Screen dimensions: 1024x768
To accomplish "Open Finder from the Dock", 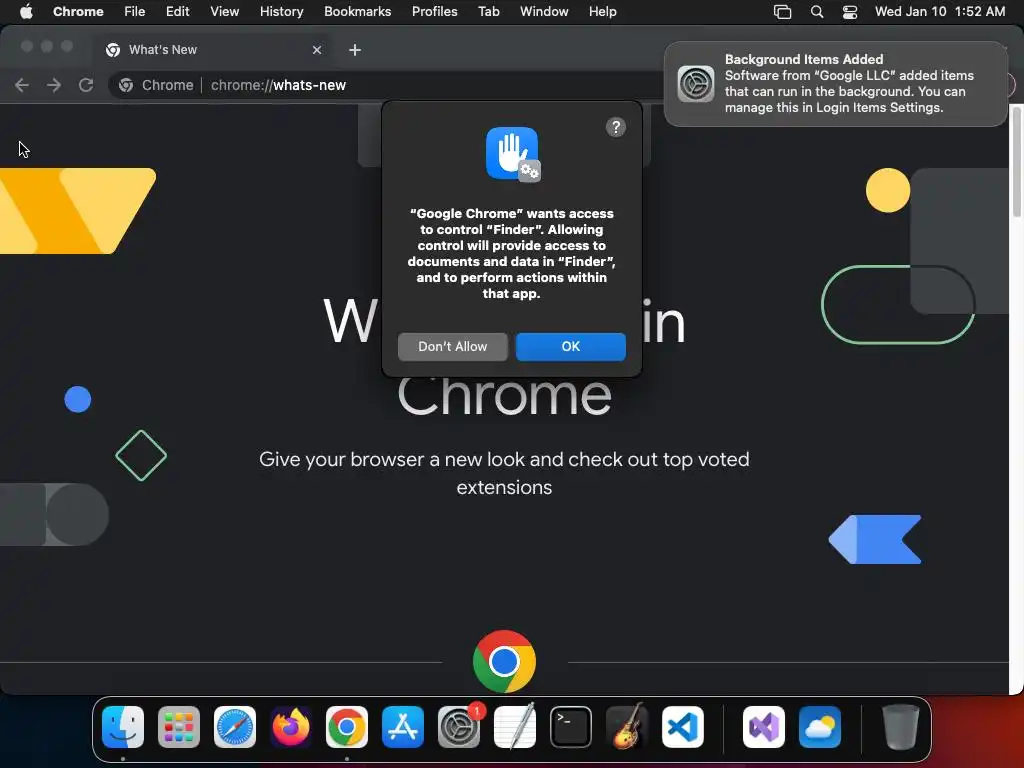I will tap(123, 727).
